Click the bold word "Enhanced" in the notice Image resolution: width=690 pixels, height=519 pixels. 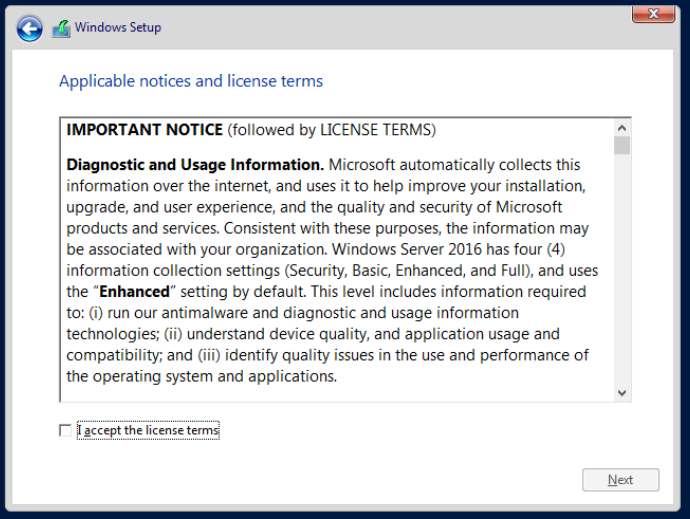click(134, 293)
